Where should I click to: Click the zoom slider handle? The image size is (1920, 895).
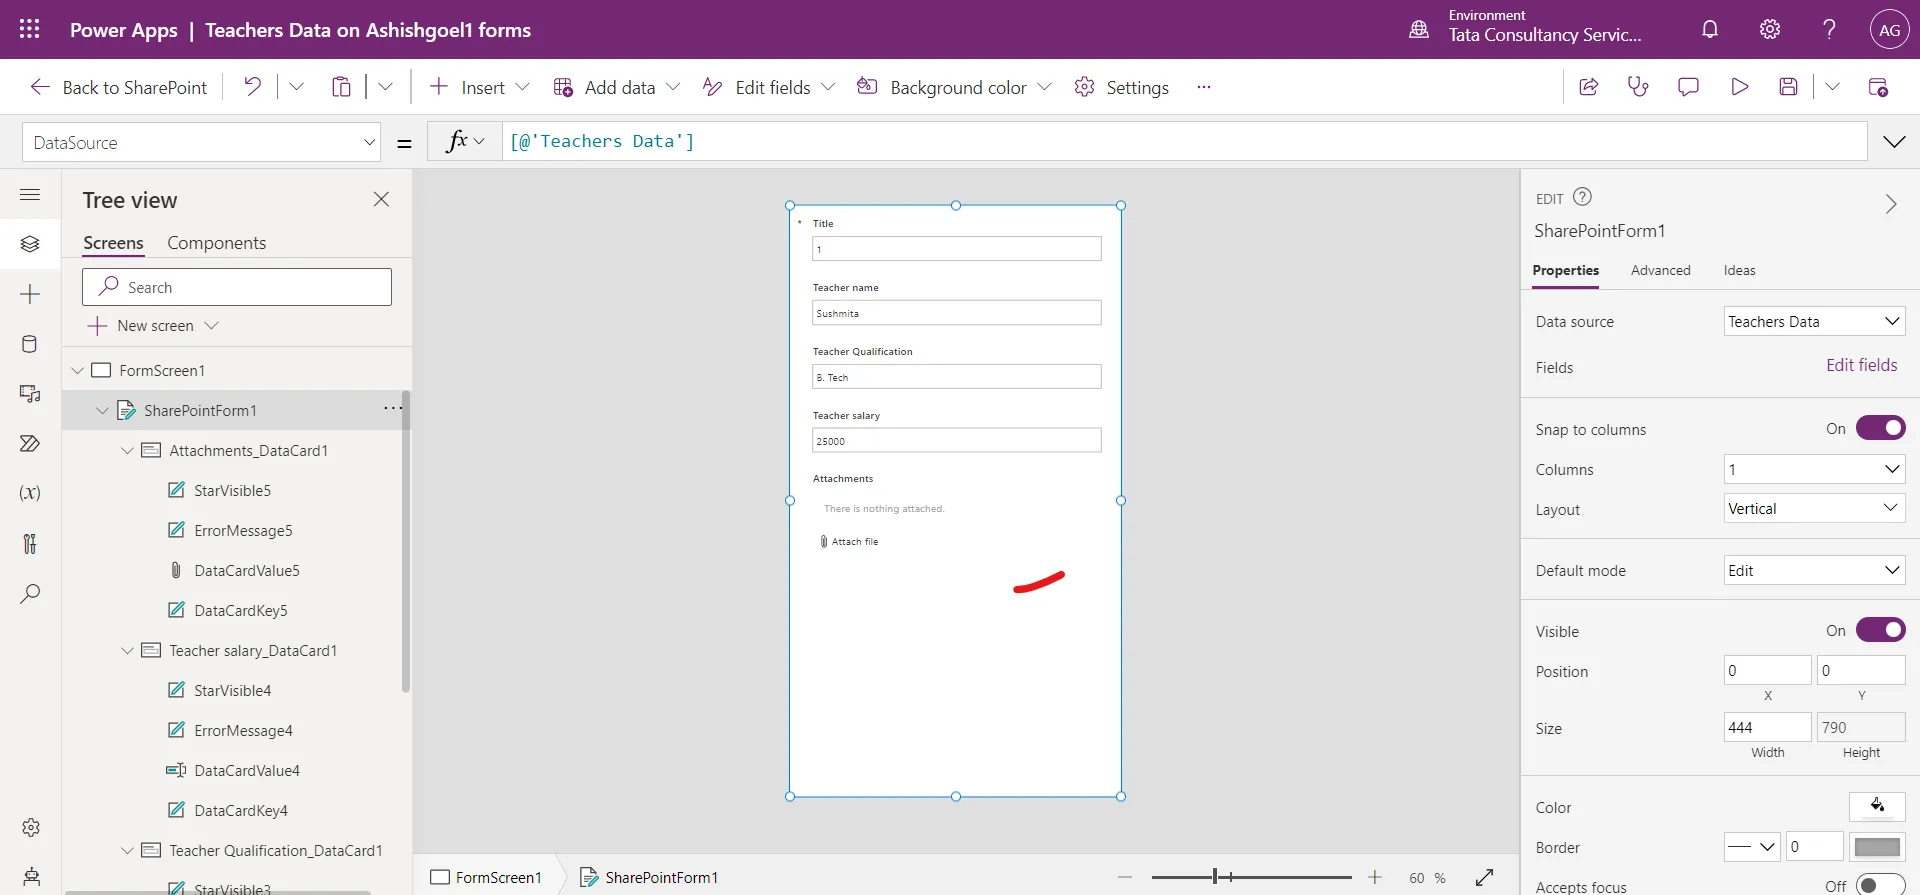click(x=1215, y=877)
